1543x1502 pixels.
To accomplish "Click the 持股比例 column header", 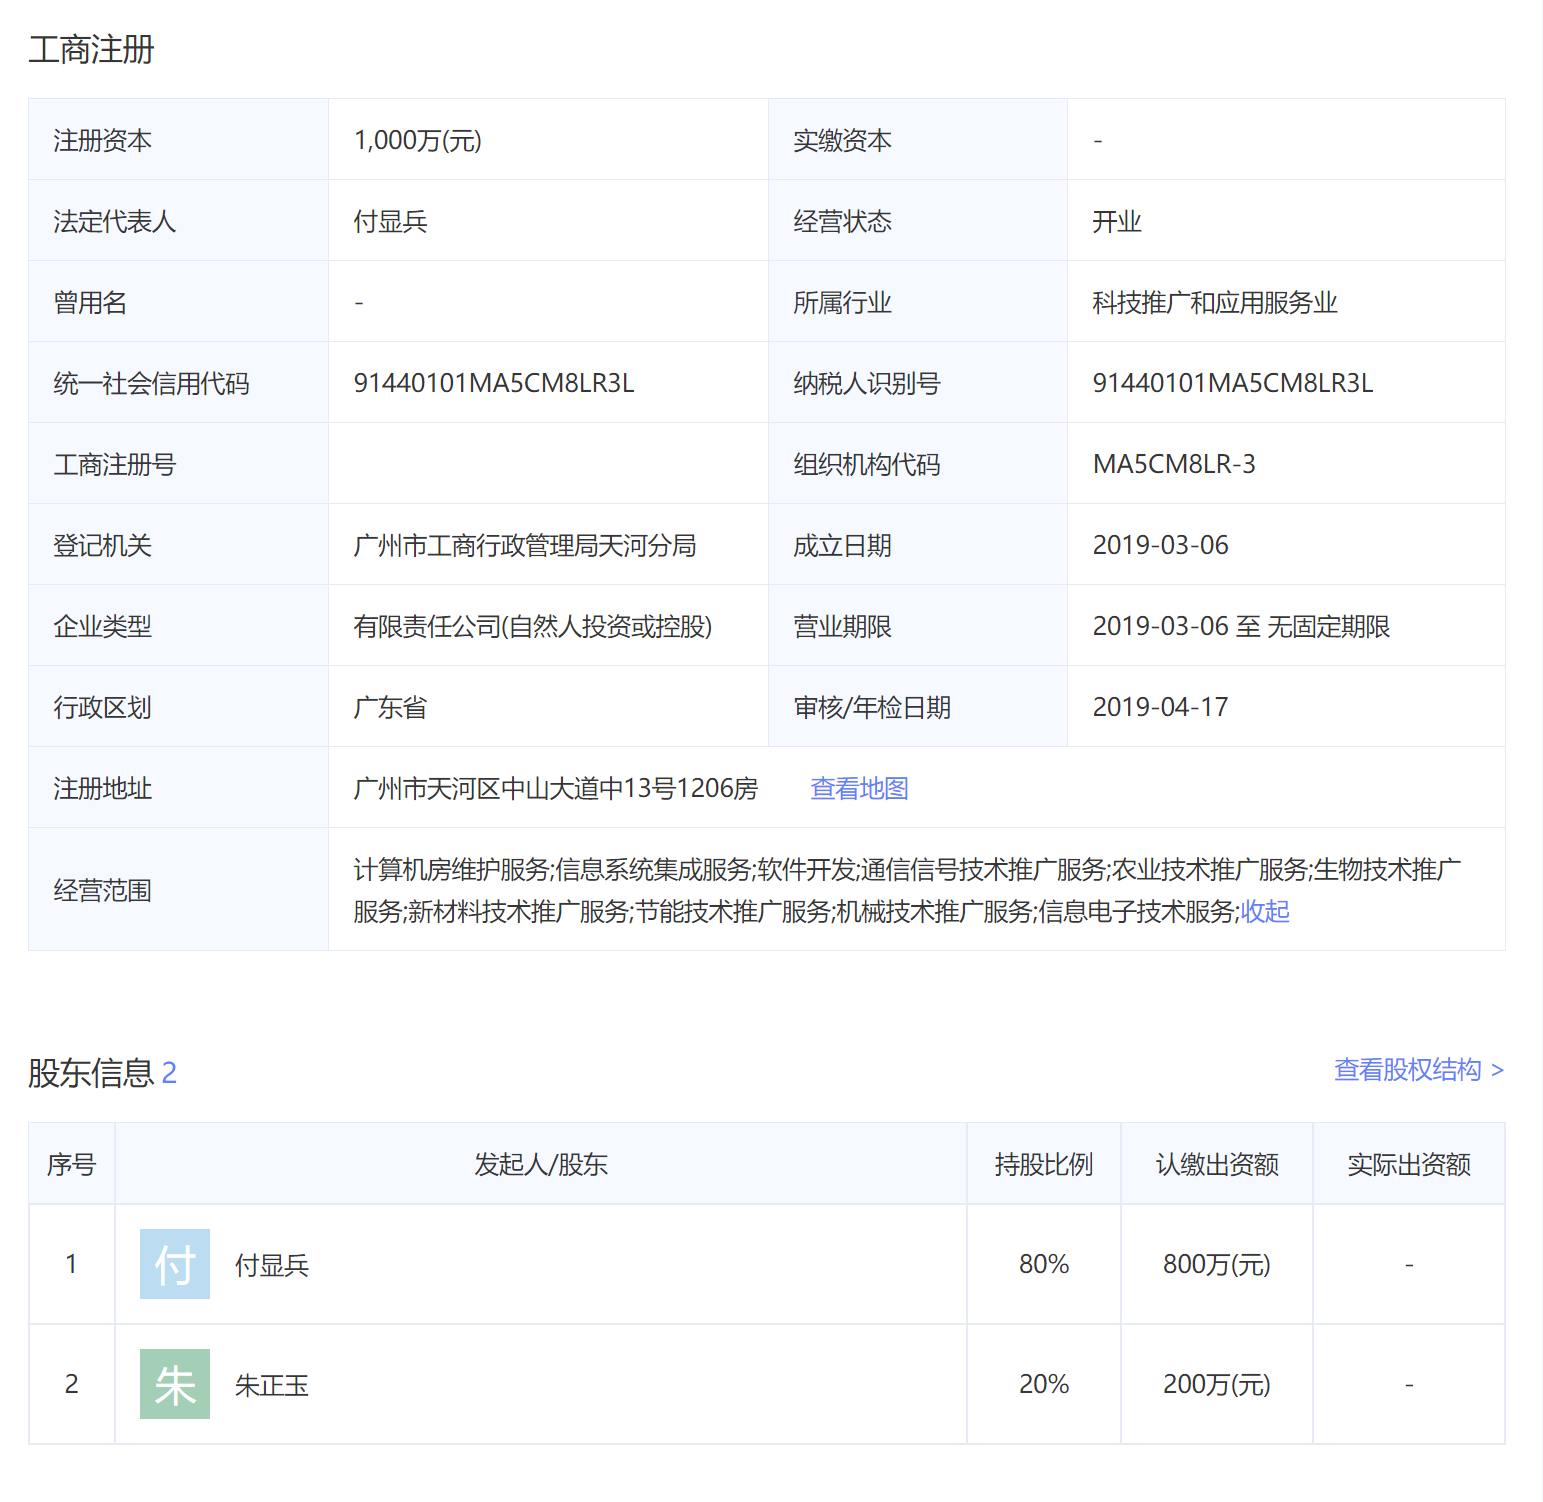I will click(1042, 1163).
